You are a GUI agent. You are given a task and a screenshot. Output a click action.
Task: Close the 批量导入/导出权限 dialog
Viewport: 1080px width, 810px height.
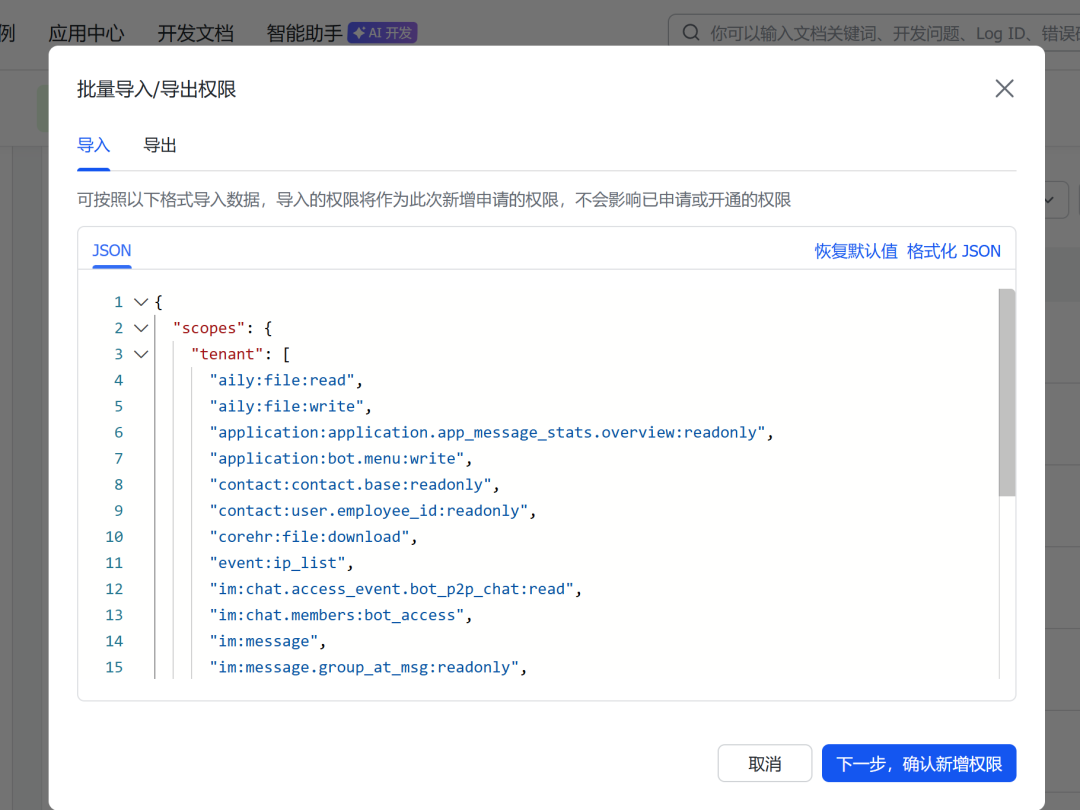point(1004,89)
